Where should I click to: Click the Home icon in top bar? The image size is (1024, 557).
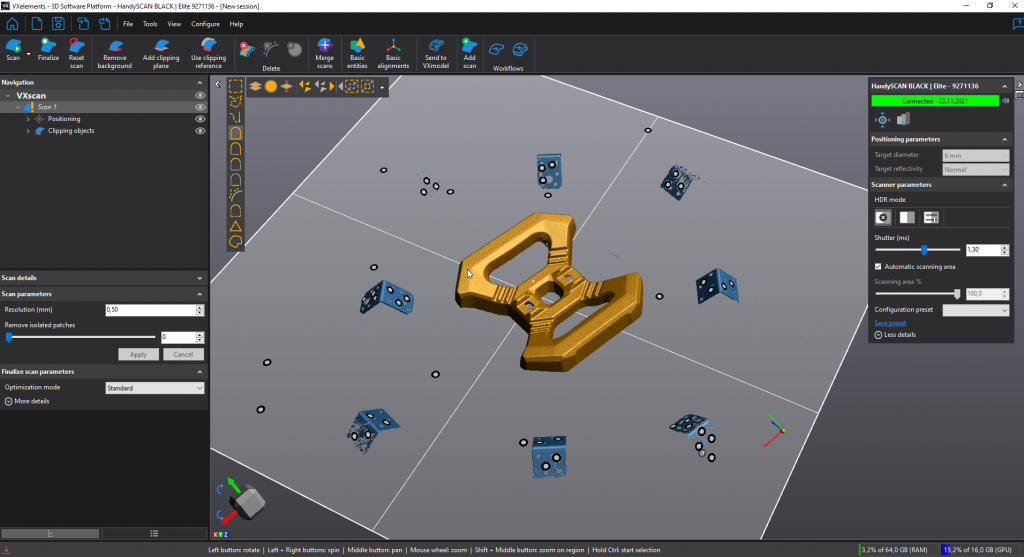click(13, 23)
